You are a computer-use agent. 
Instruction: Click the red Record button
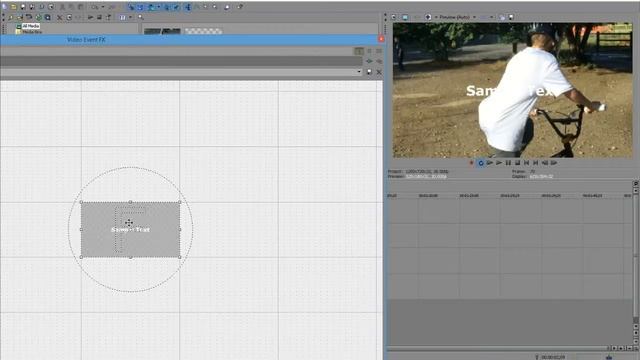471,163
